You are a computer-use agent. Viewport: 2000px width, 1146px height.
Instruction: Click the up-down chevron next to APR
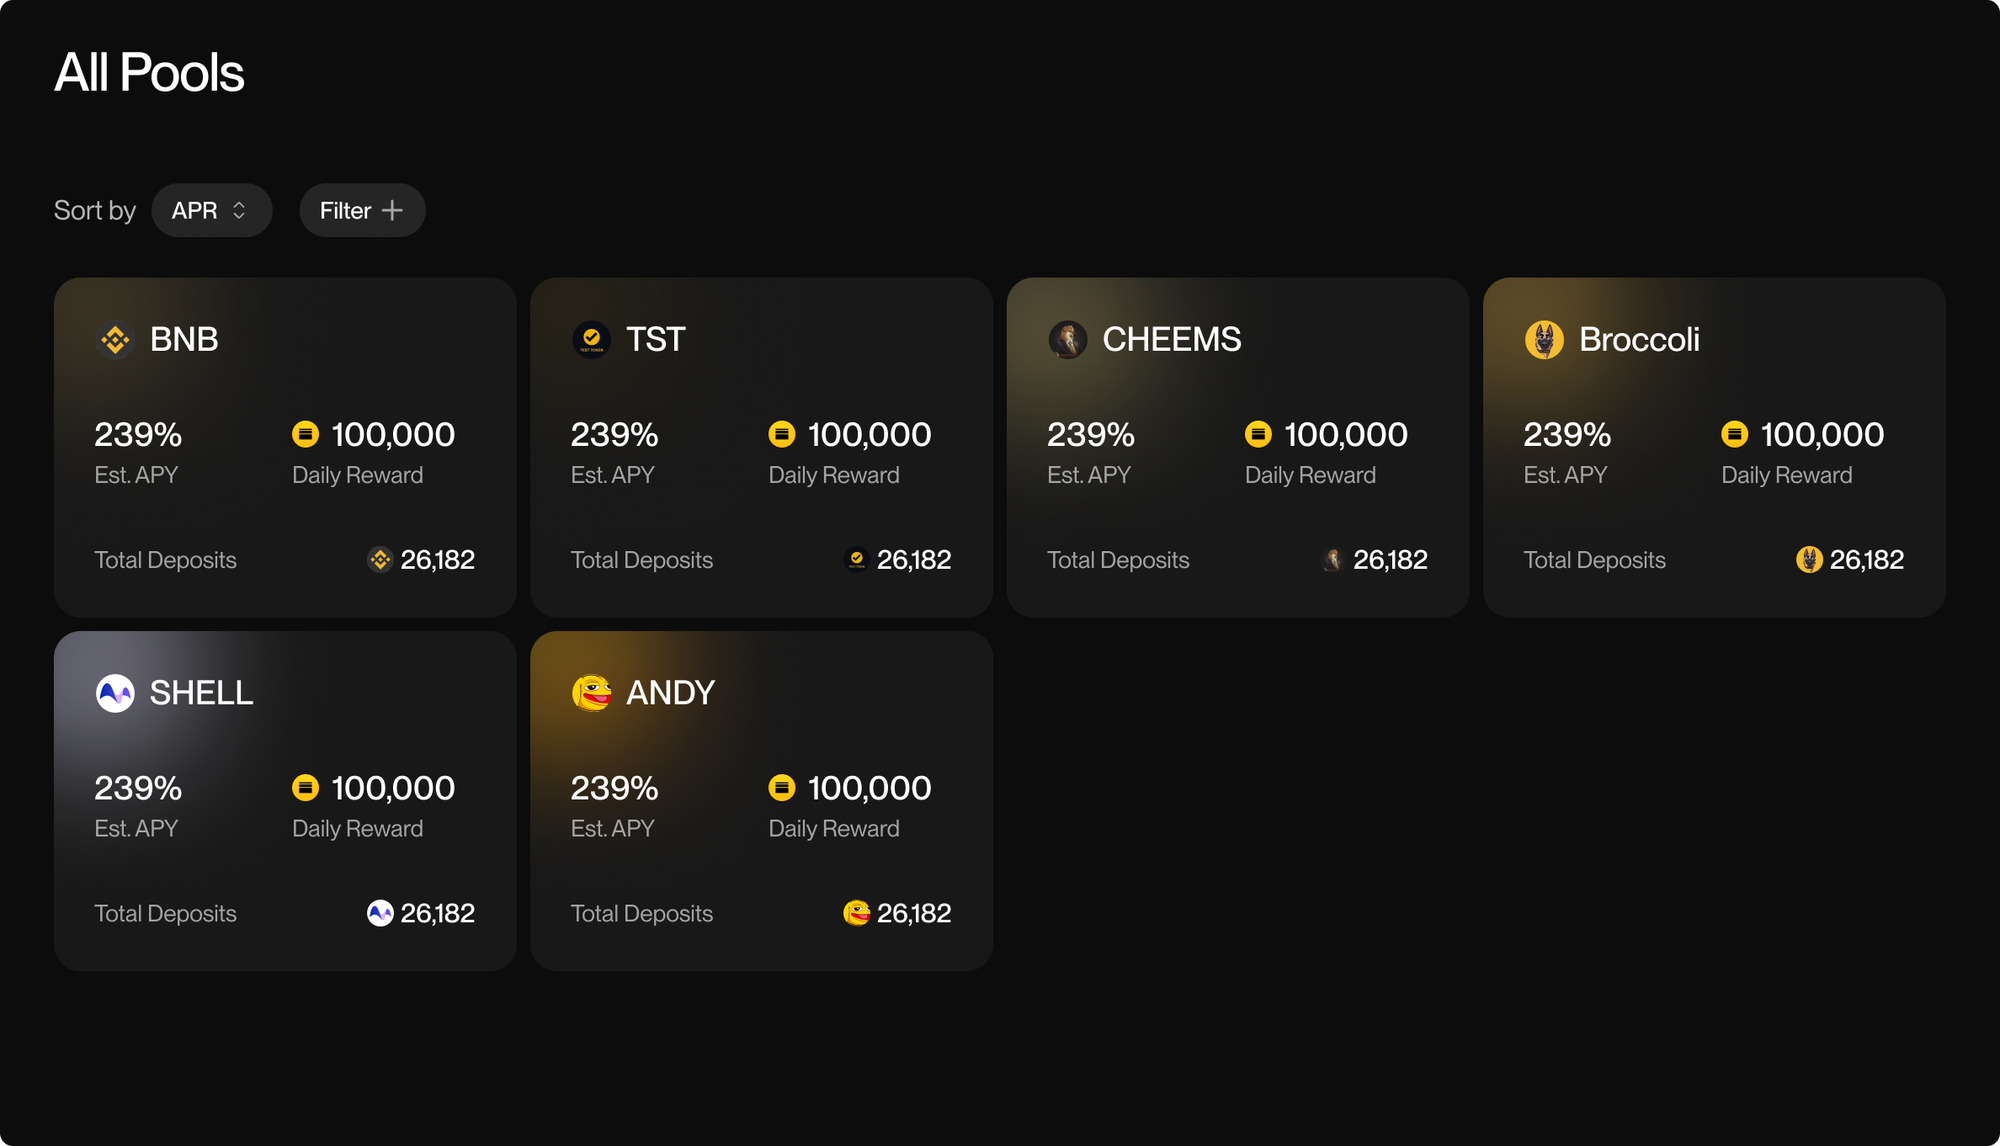click(239, 210)
